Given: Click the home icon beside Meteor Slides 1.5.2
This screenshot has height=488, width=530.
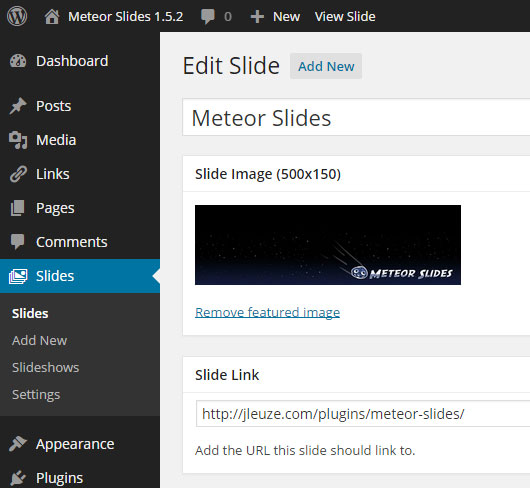Looking at the screenshot, I should [x=52, y=17].
